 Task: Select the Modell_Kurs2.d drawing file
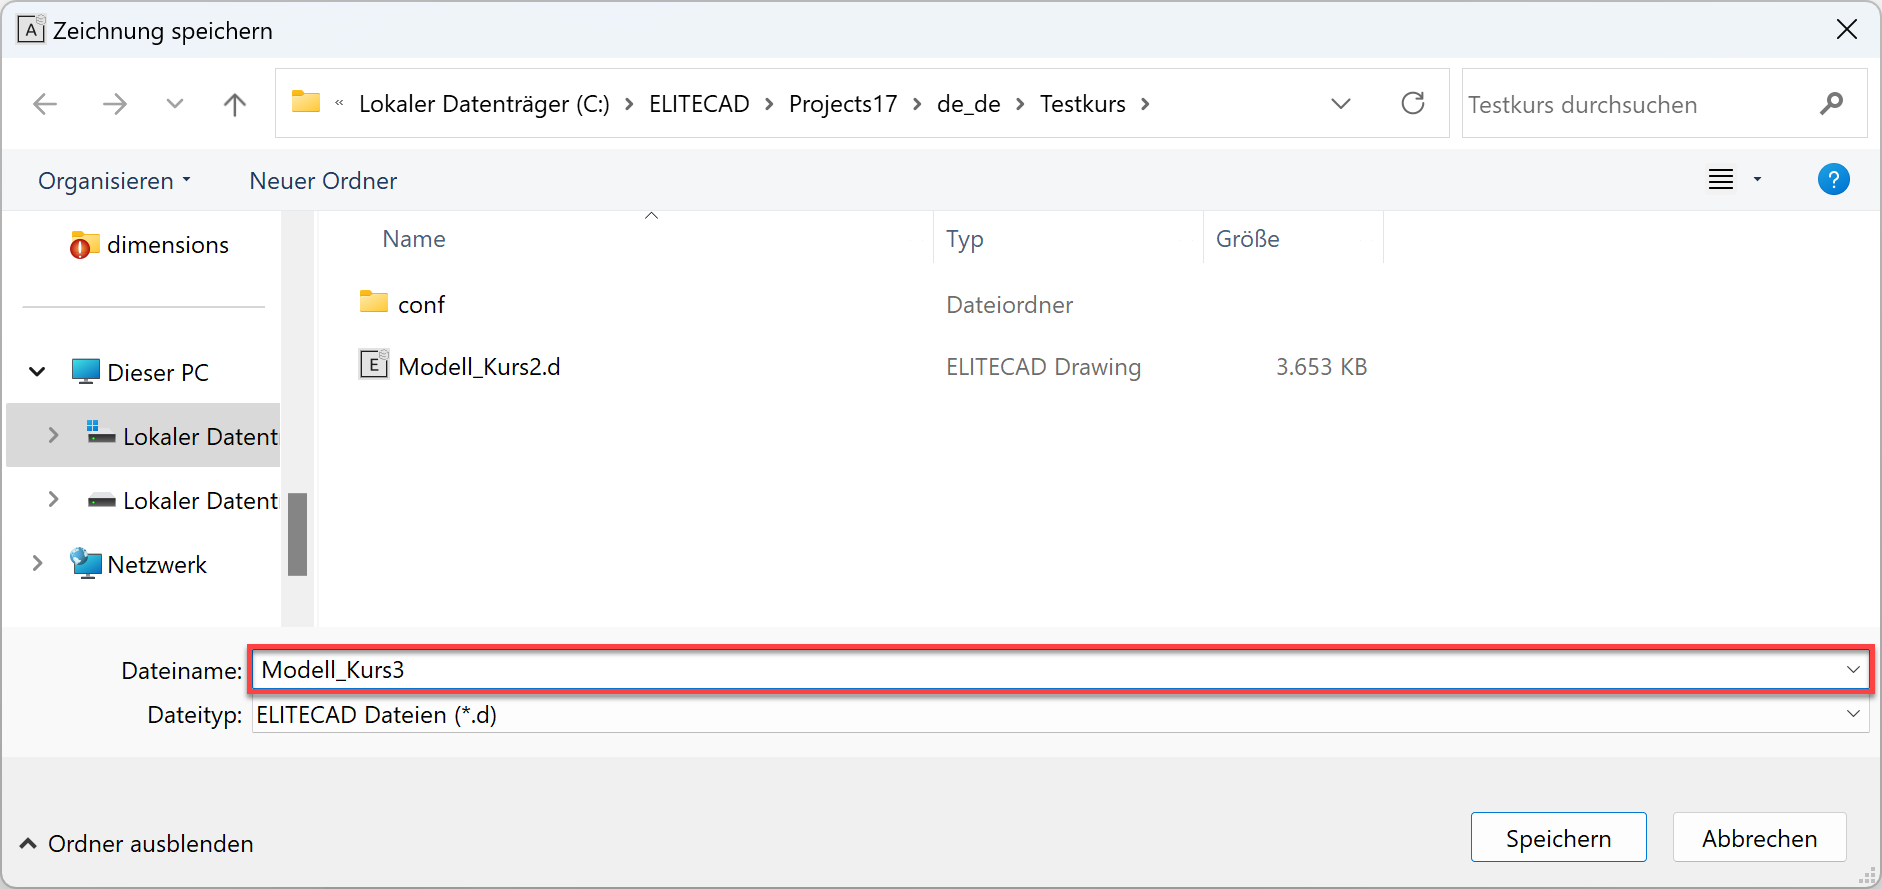pos(479,367)
